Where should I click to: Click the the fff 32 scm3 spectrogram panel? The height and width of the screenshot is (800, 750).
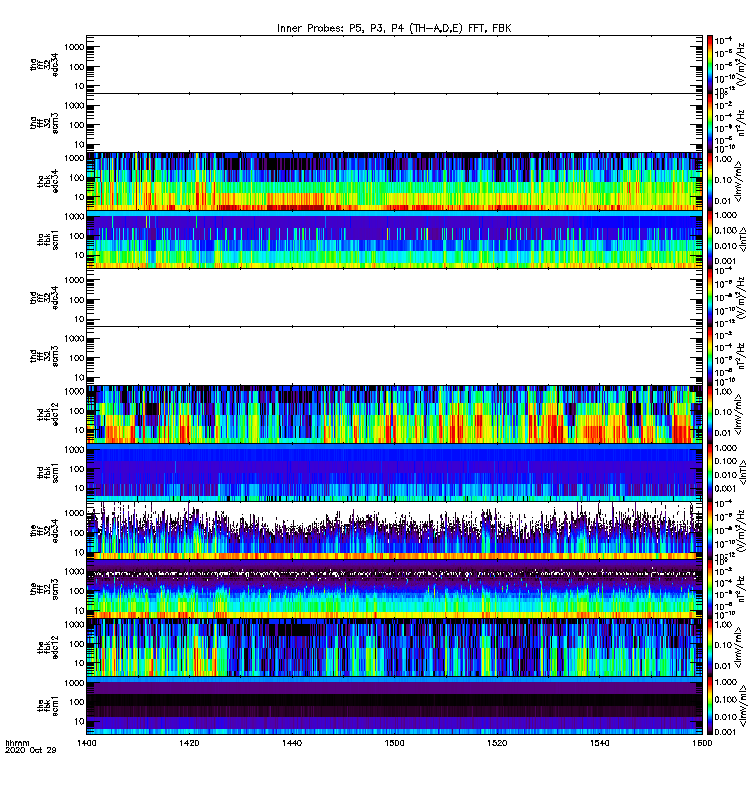pyautogui.click(x=394, y=589)
